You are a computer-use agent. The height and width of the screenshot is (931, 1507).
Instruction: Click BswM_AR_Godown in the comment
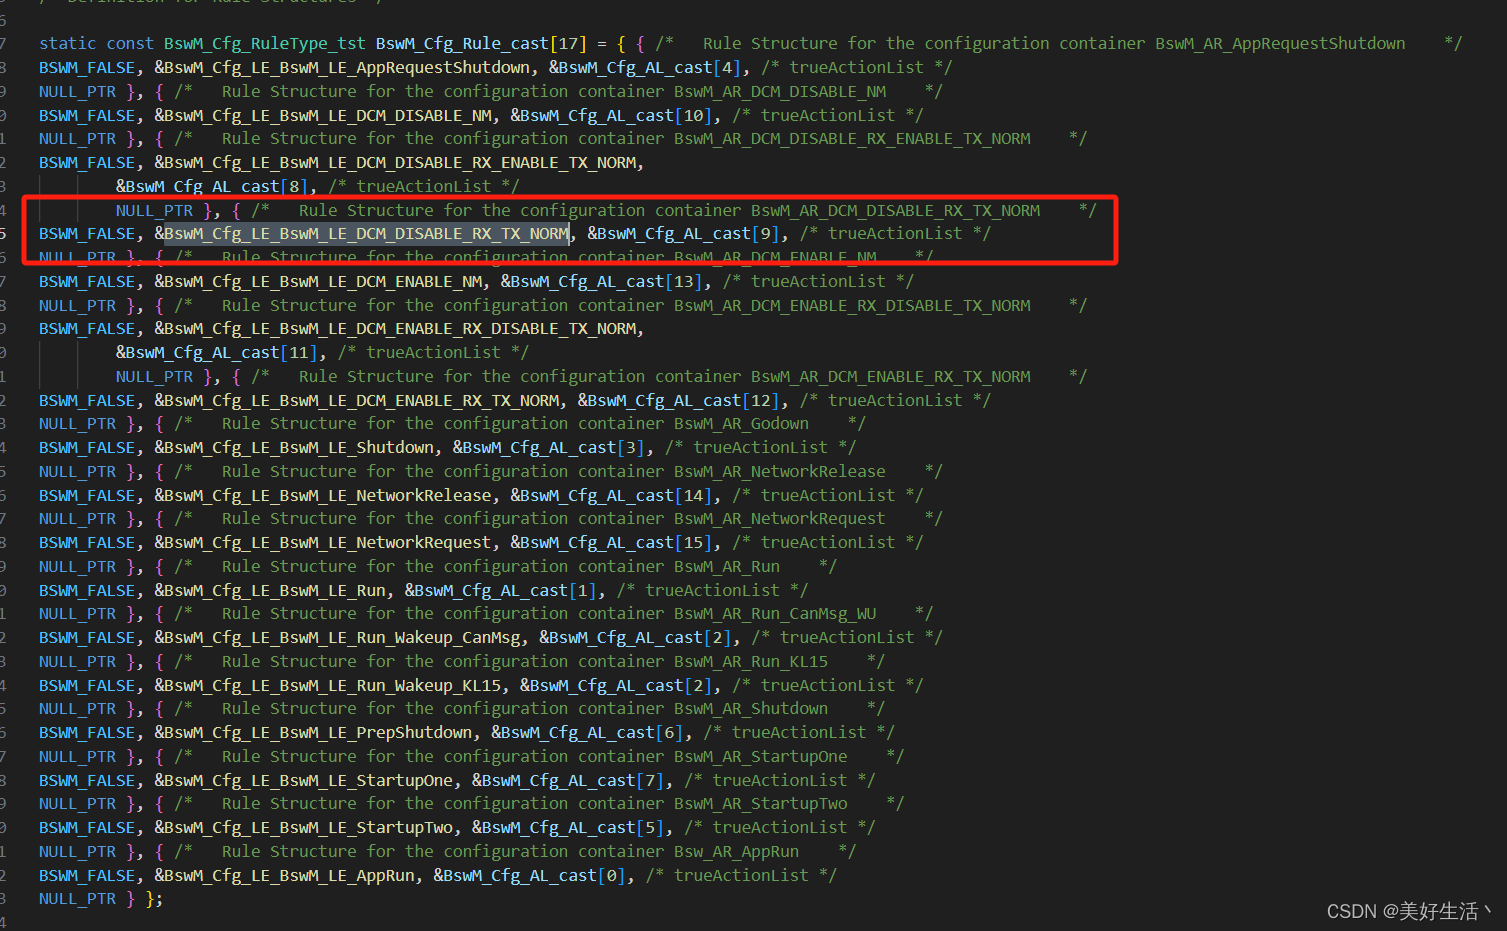tap(741, 423)
